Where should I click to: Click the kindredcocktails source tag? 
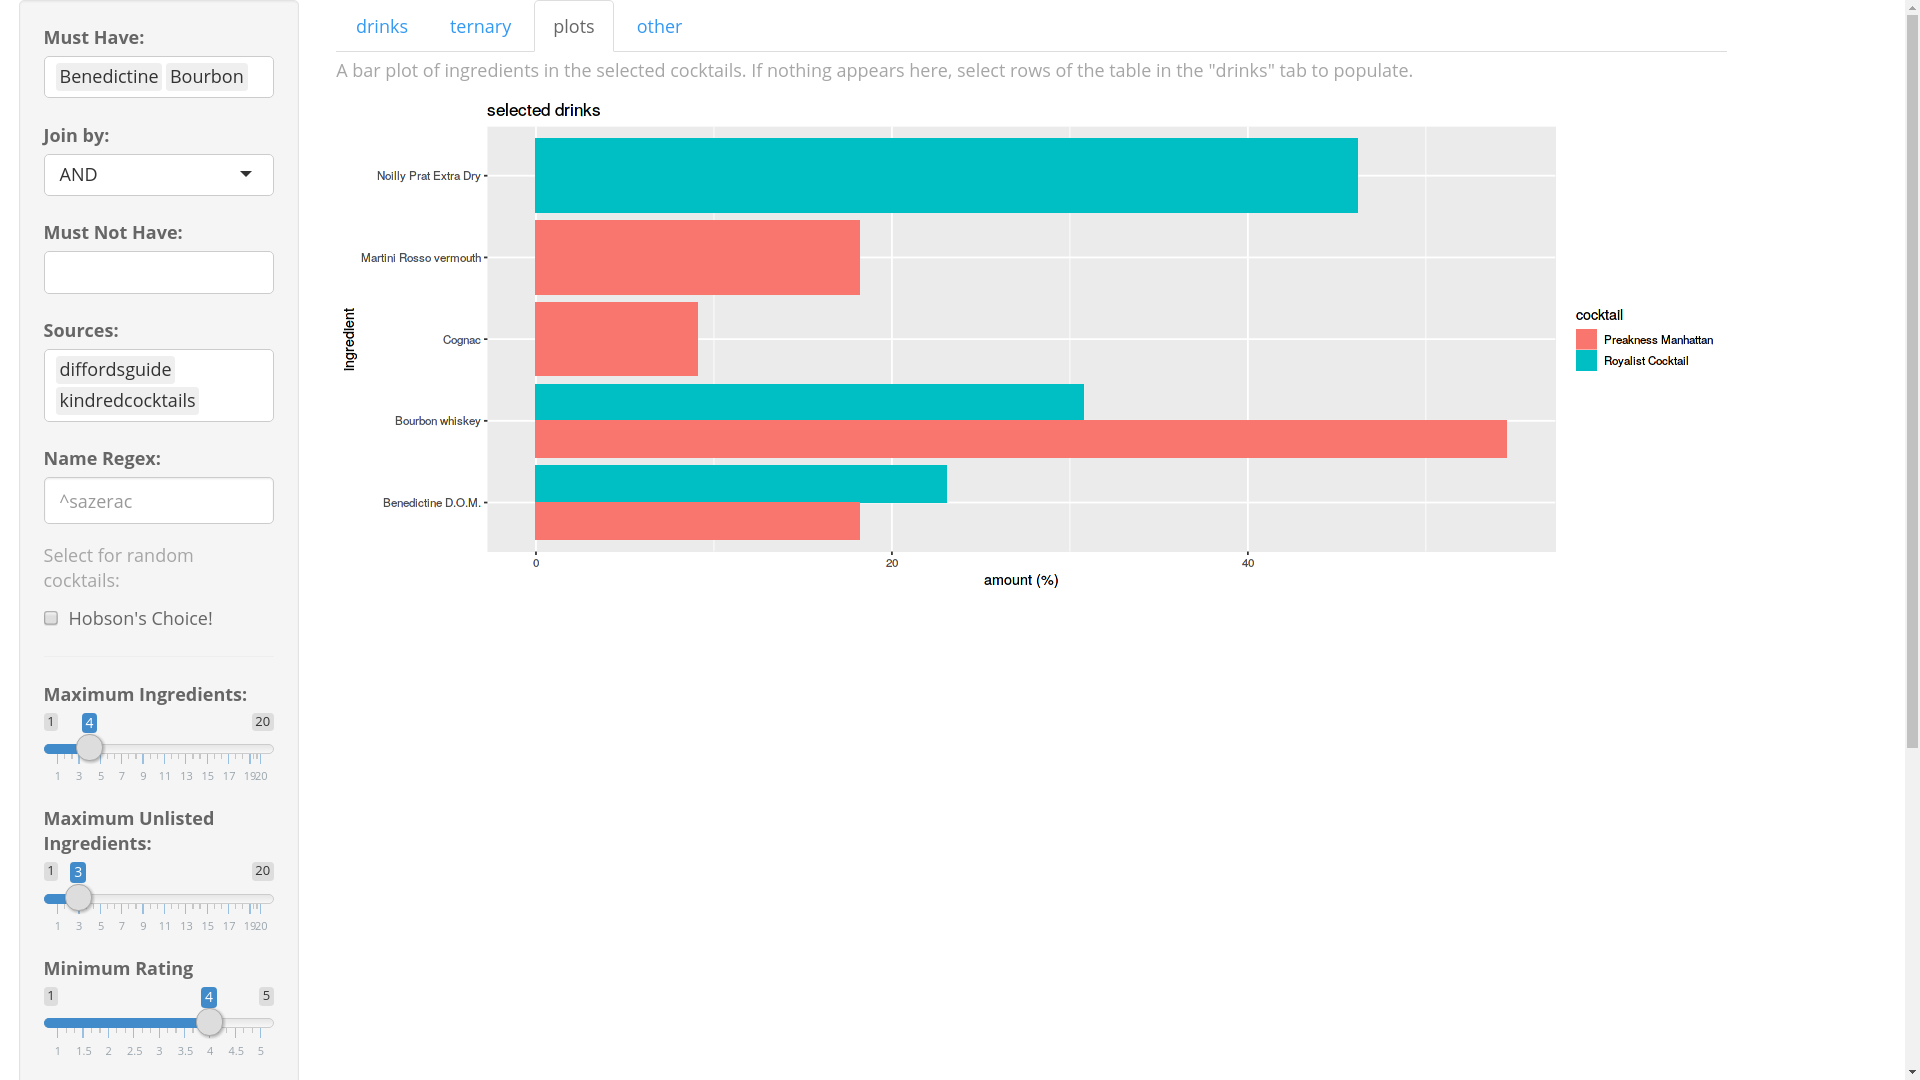point(127,400)
